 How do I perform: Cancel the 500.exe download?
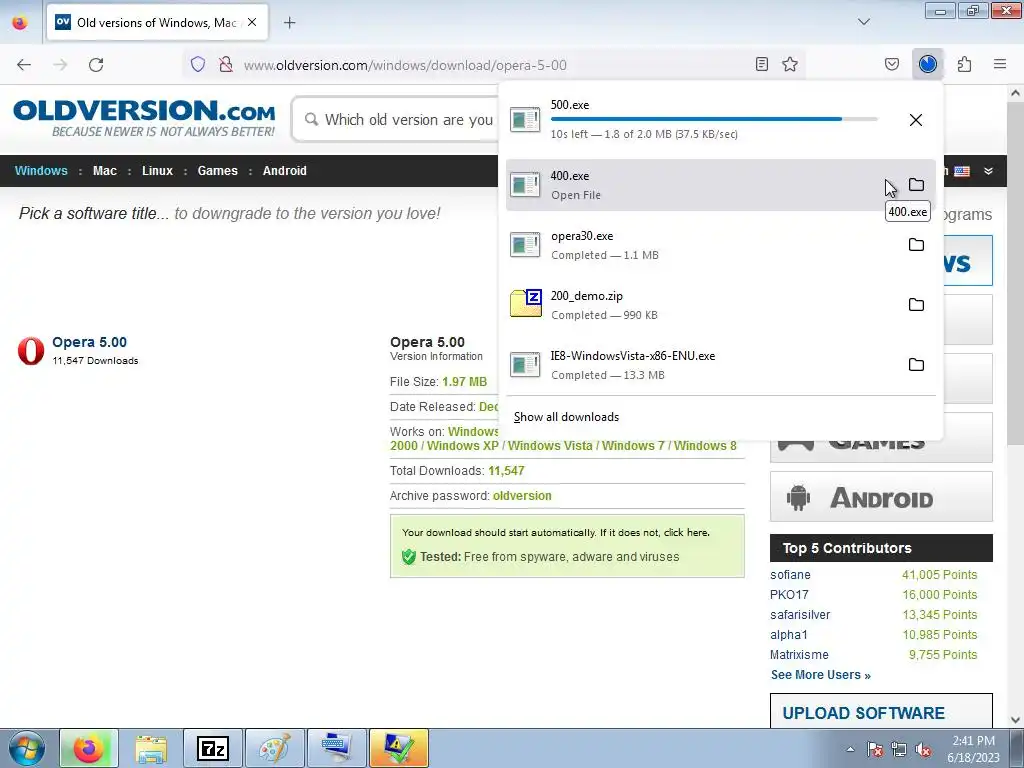coord(916,120)
